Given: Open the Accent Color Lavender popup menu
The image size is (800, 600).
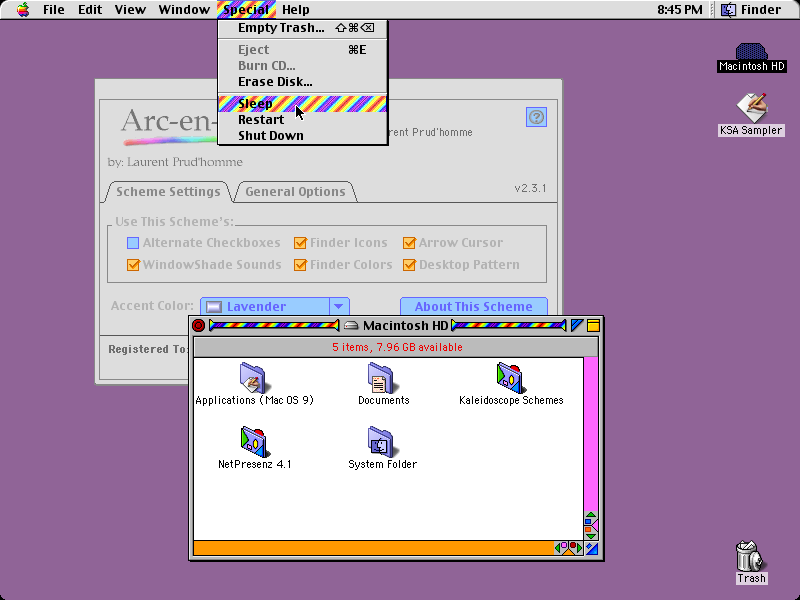Looking at the screenshot, I should click(274, 306).
